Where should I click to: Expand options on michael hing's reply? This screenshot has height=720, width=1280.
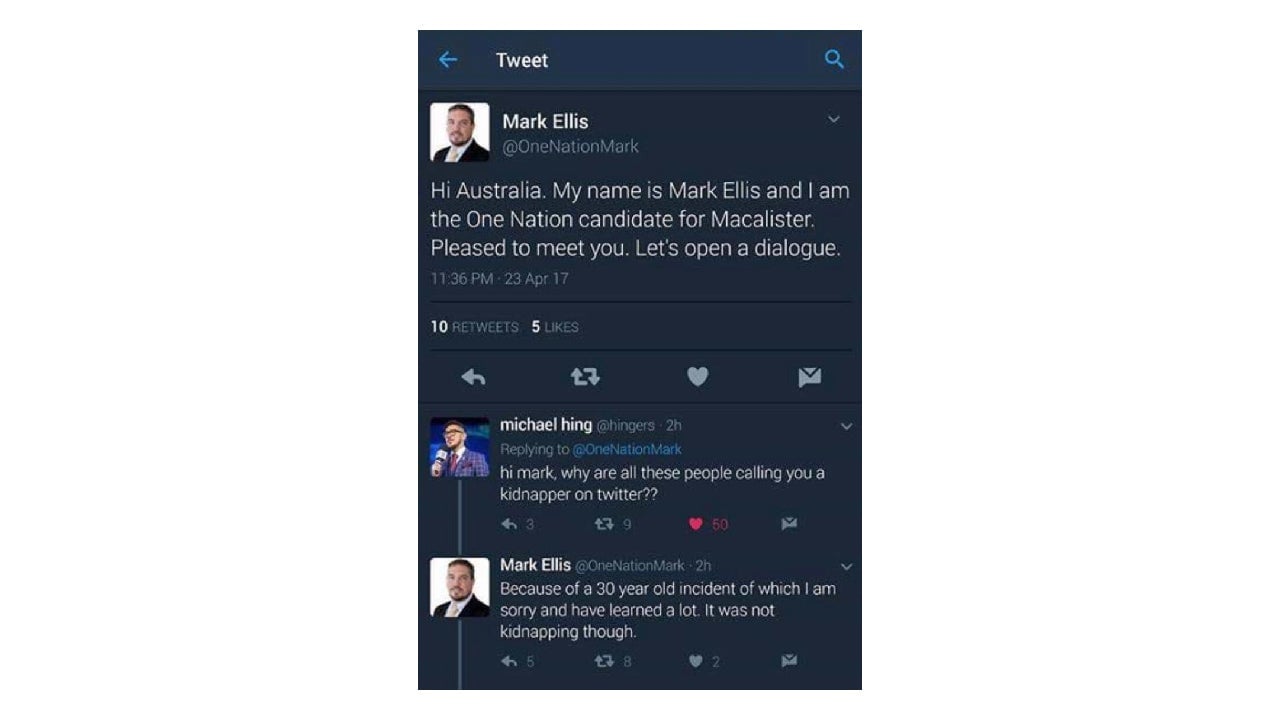point(847,425)
